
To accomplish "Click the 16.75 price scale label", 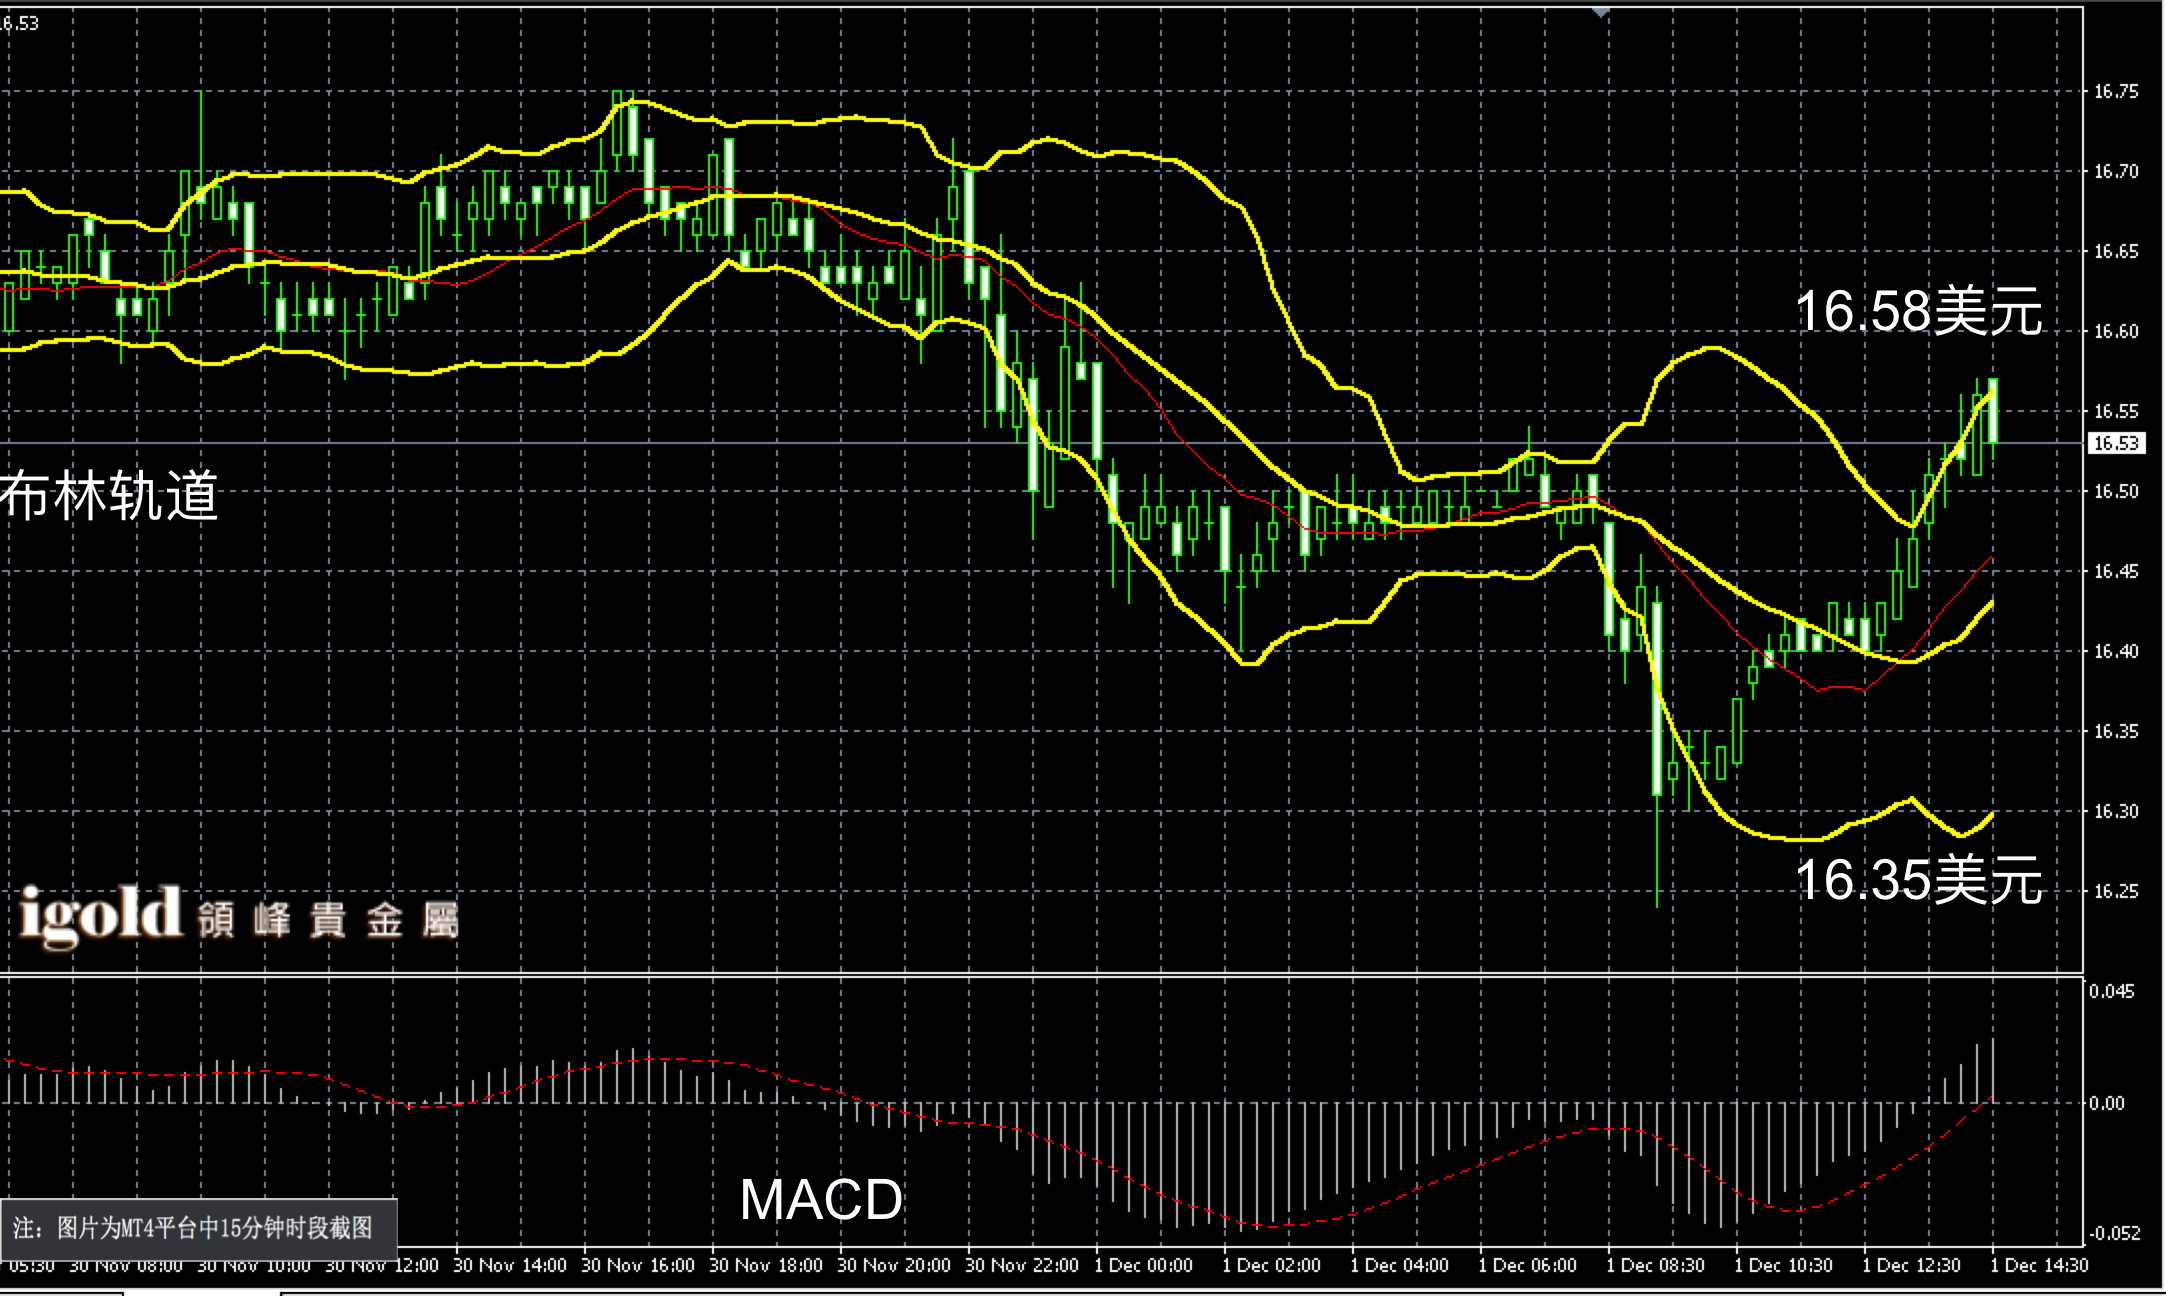I will (2116, 92).
